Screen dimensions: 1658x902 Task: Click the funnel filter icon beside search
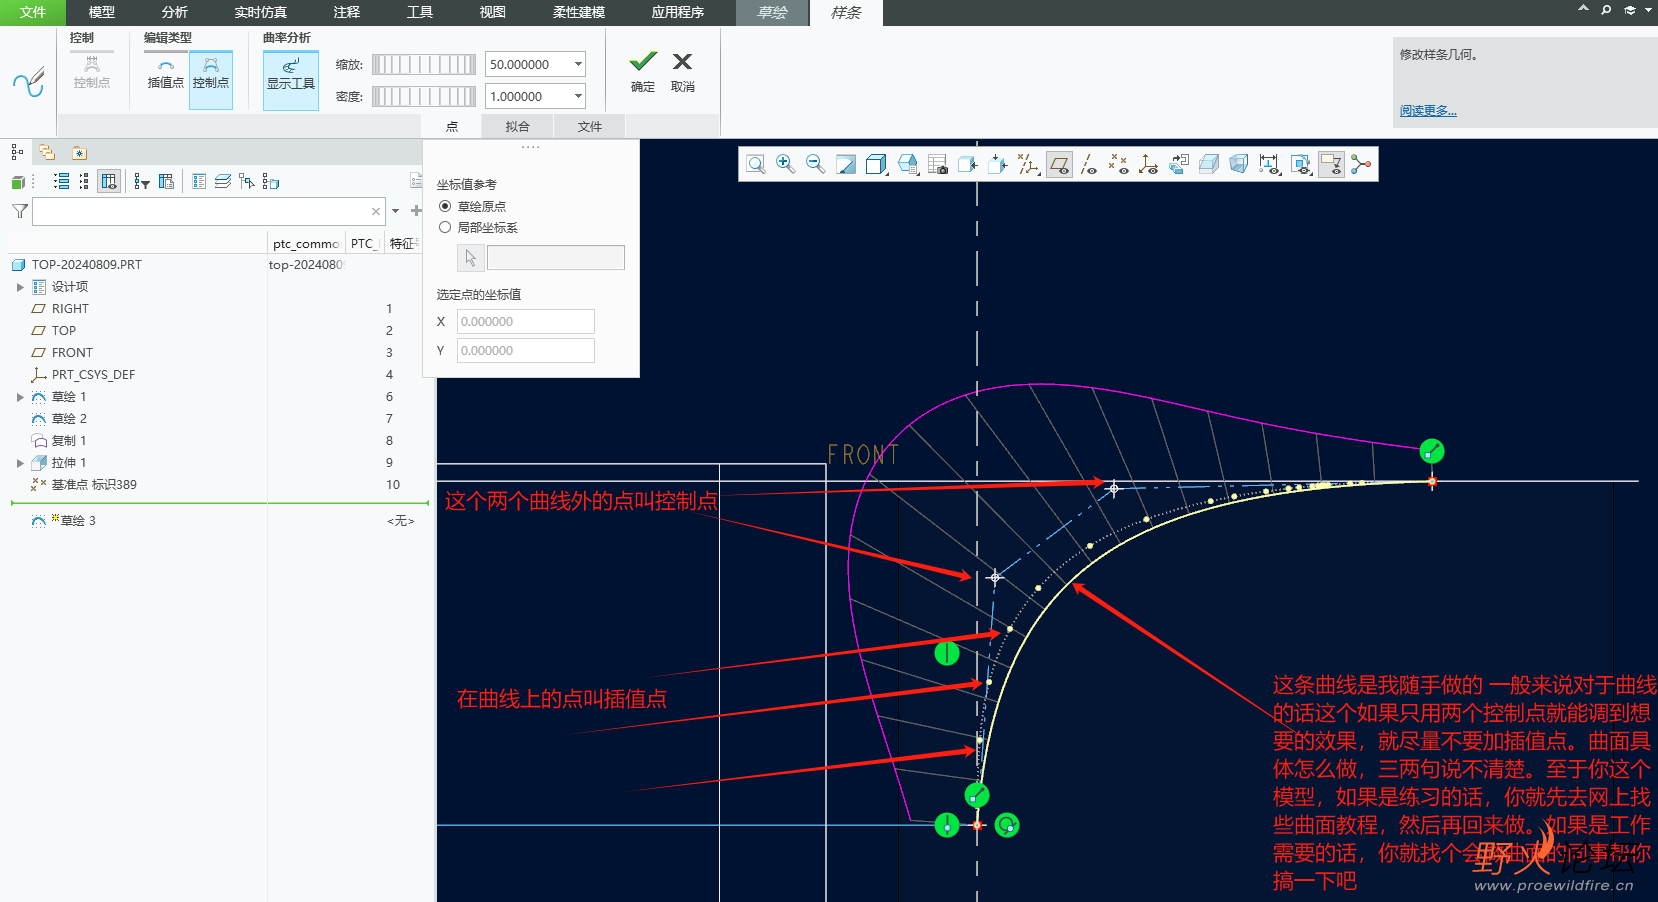click(x=19, y=211)
